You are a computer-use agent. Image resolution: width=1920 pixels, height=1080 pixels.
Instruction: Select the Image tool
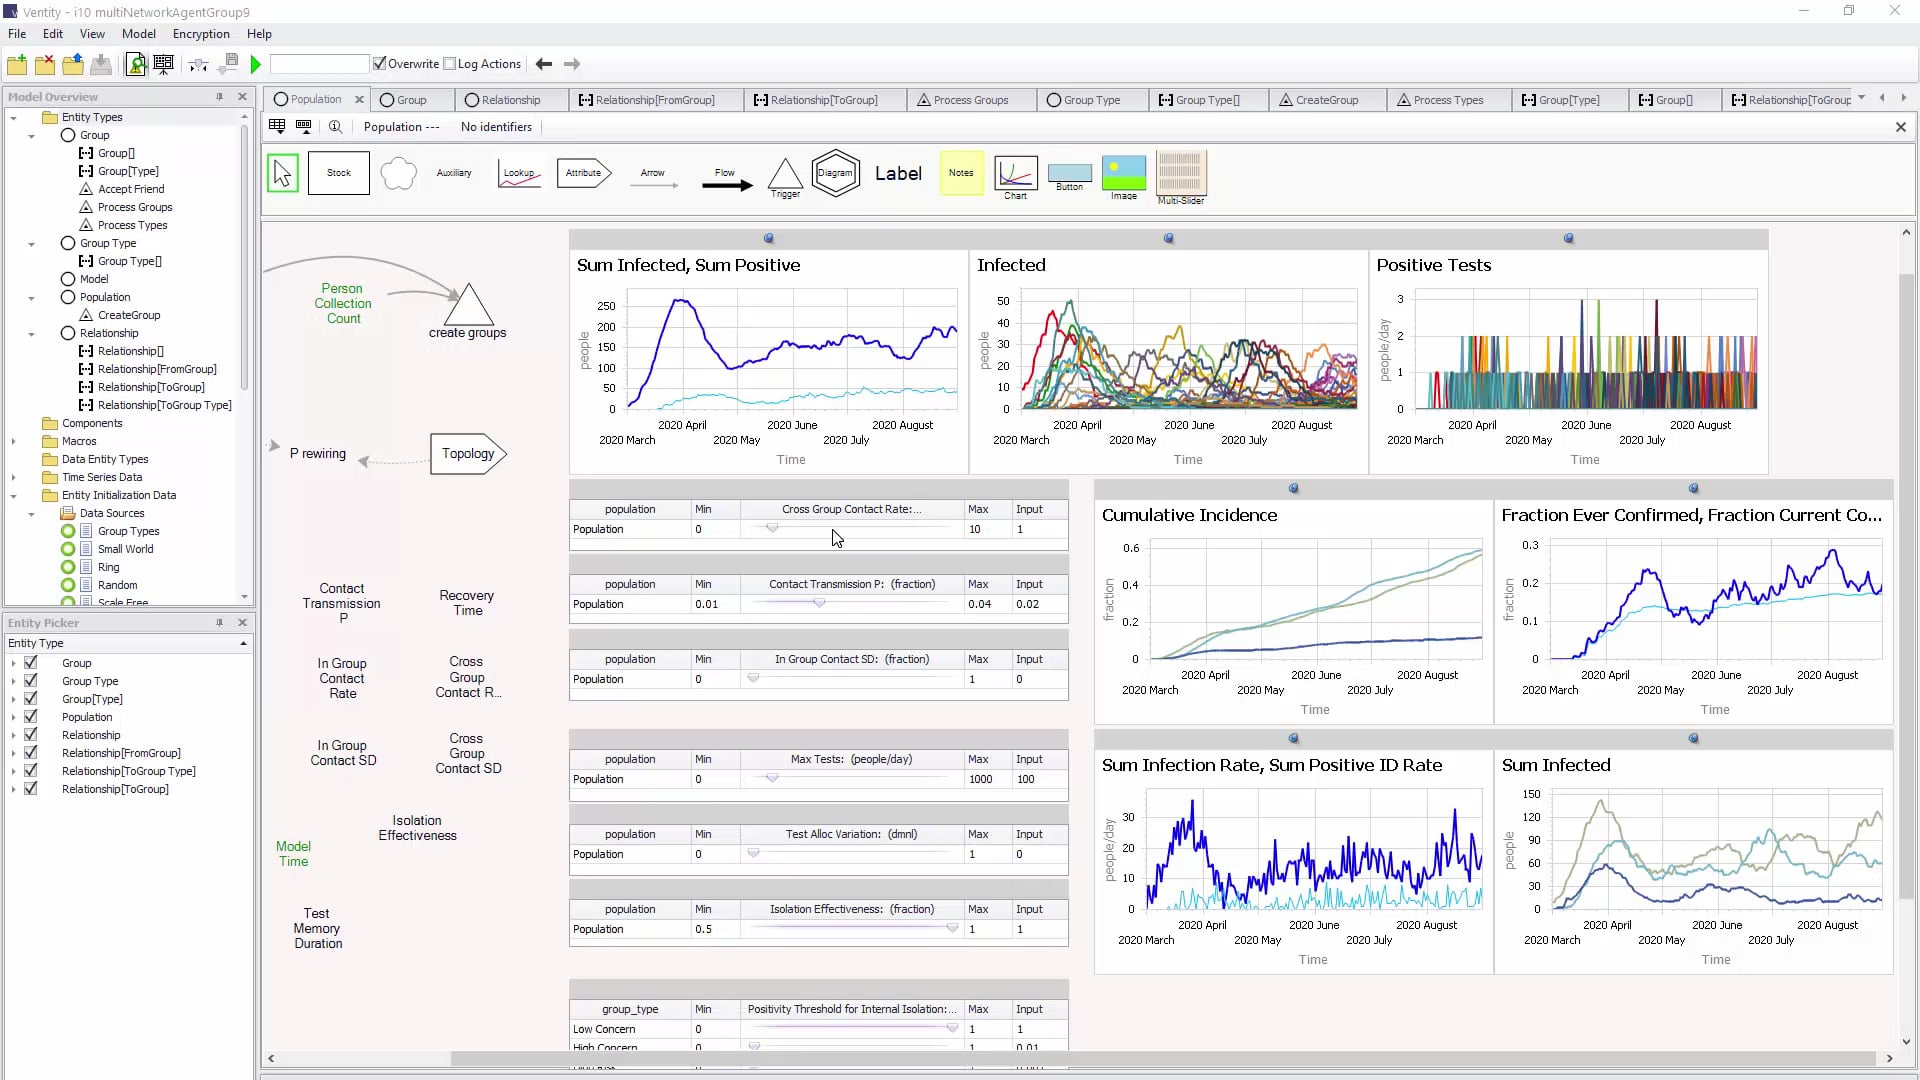point(1123,177)
